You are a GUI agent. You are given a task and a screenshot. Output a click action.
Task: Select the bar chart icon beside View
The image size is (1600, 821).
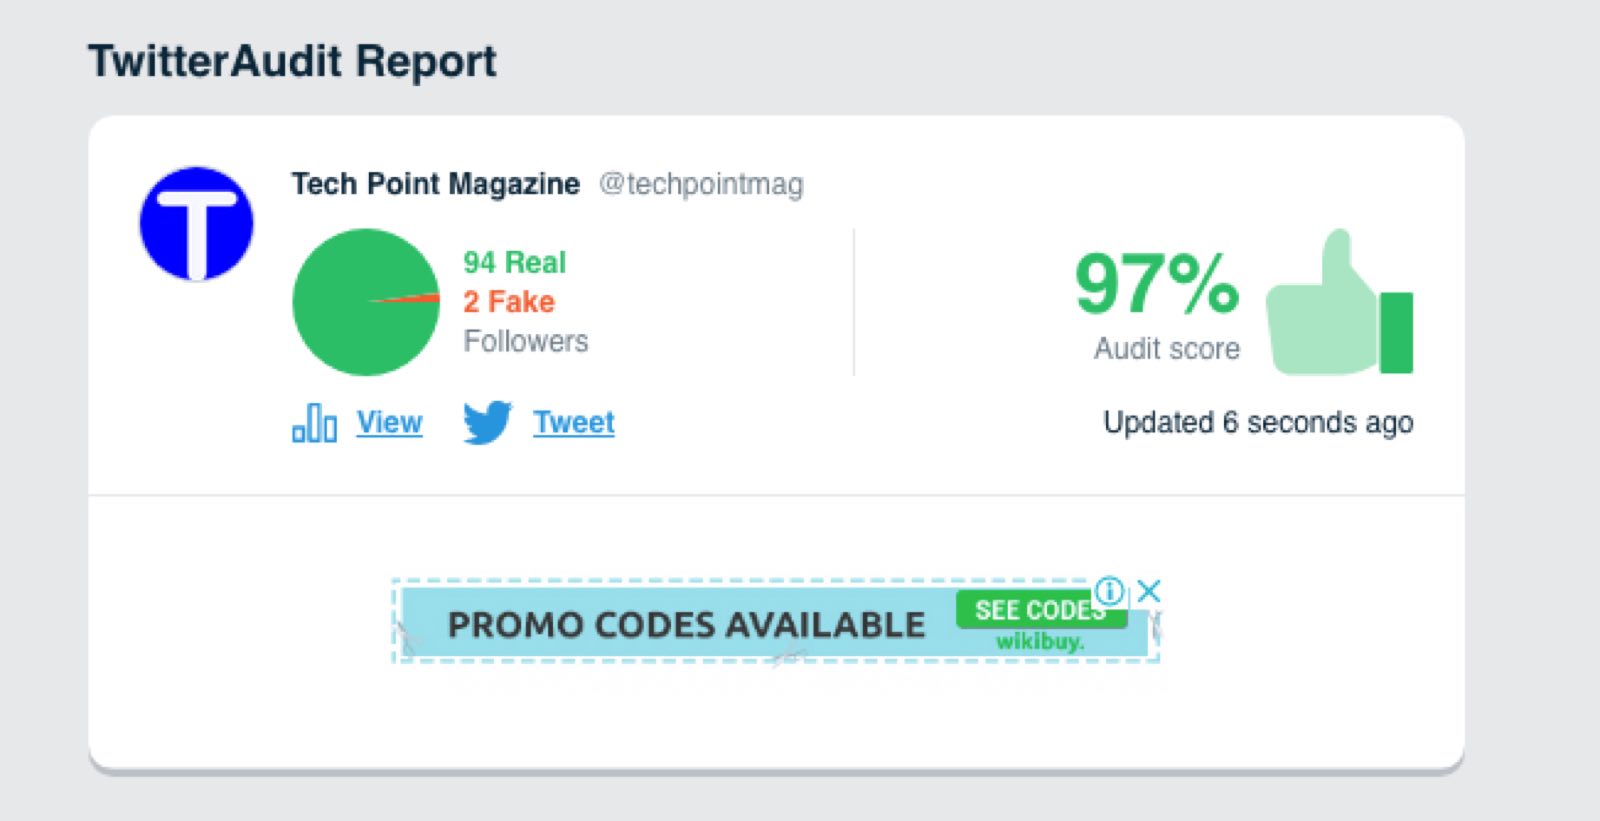point(313,423)
